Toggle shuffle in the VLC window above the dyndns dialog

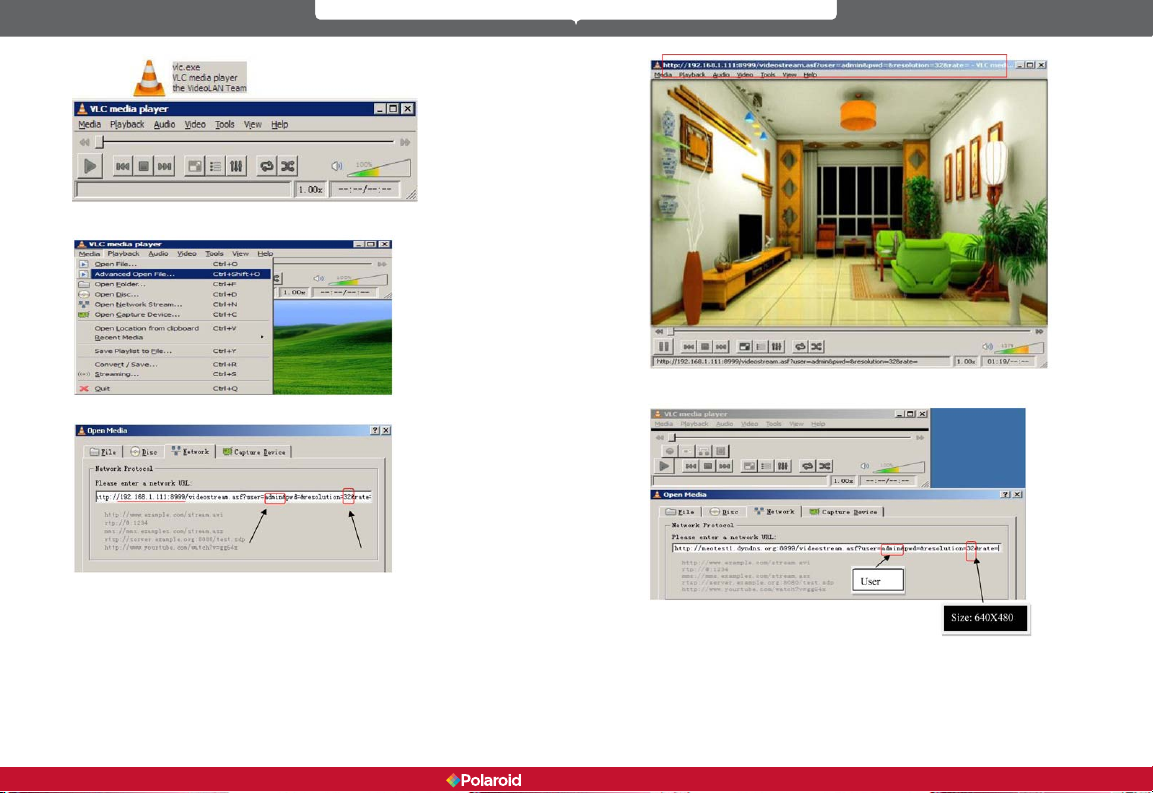pyautogui.click(x=825, y=466)
